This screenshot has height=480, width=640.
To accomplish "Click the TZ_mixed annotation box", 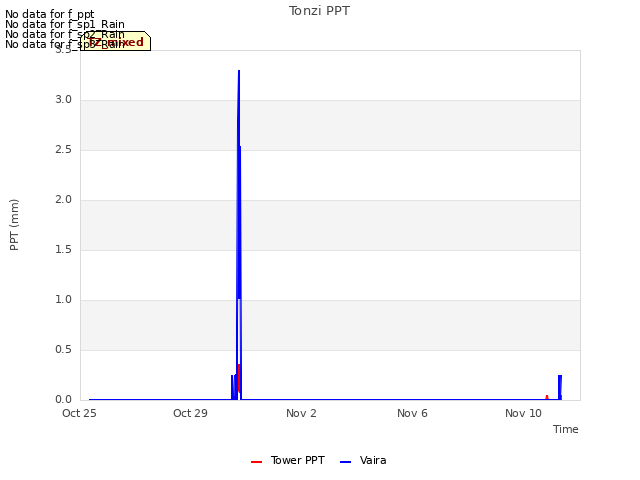I will point(116,41).
